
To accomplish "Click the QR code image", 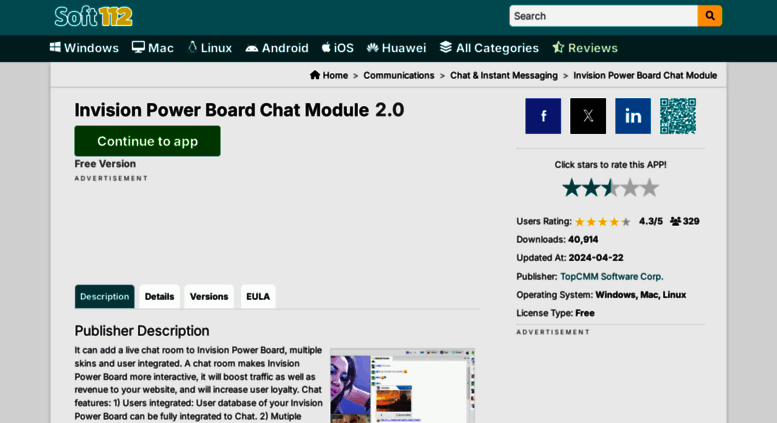I will (x=678, y=116).
